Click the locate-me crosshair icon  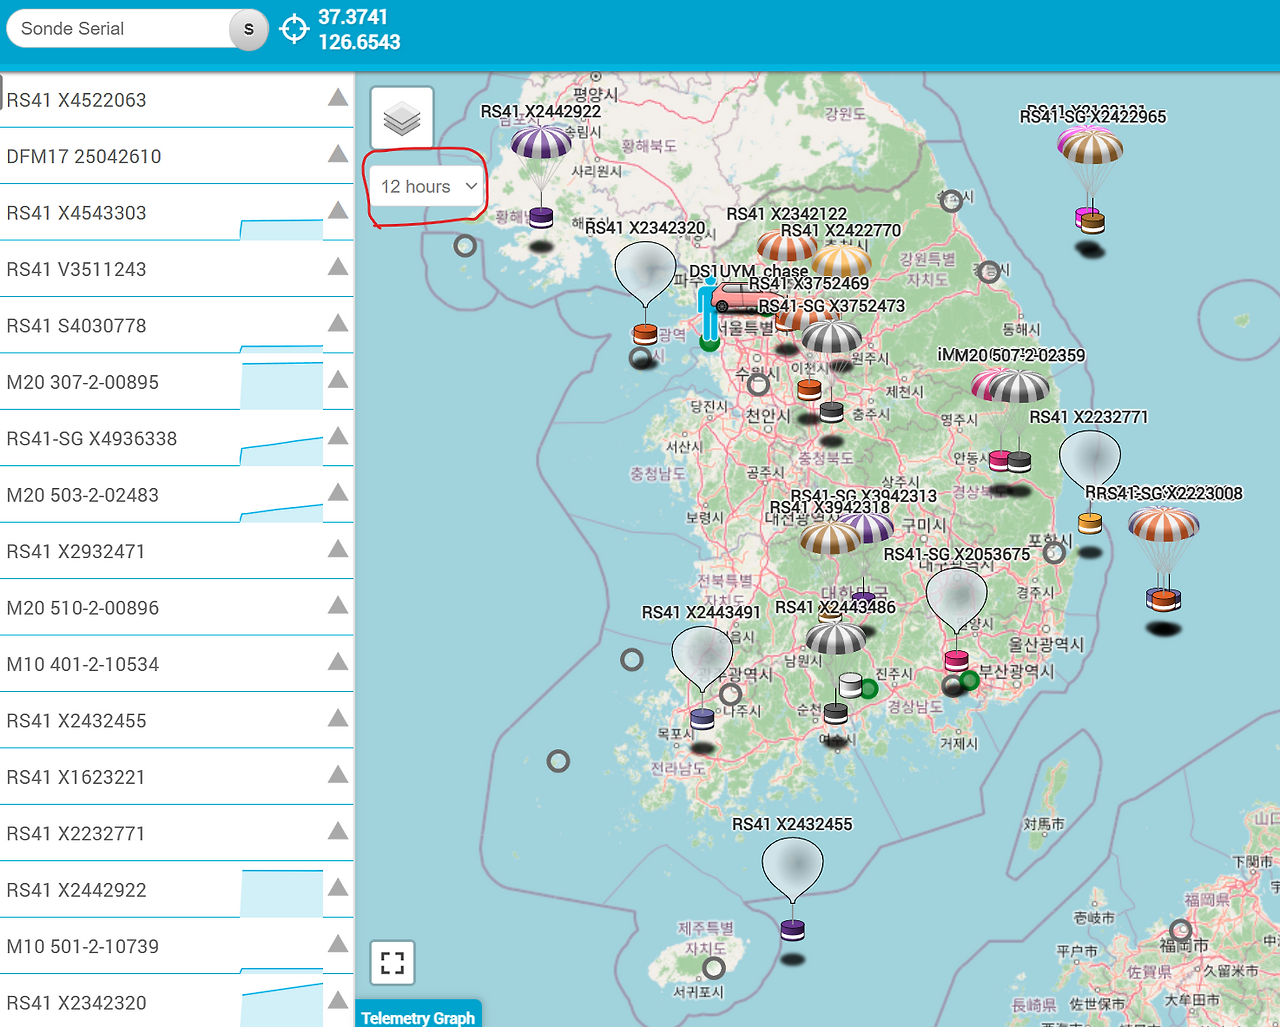pyautogui.click(x=294, y=29)
